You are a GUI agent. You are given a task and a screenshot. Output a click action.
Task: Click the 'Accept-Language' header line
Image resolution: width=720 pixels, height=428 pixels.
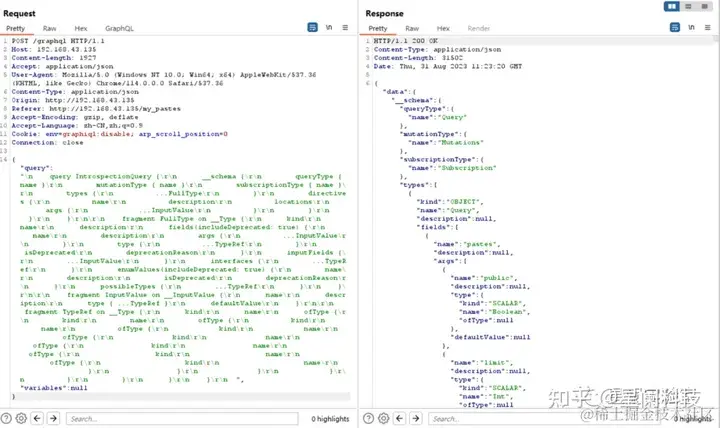tap(77, 125)
